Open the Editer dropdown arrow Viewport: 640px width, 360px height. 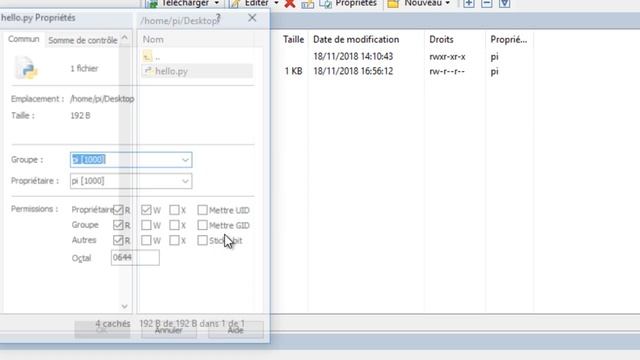point(276,3)
